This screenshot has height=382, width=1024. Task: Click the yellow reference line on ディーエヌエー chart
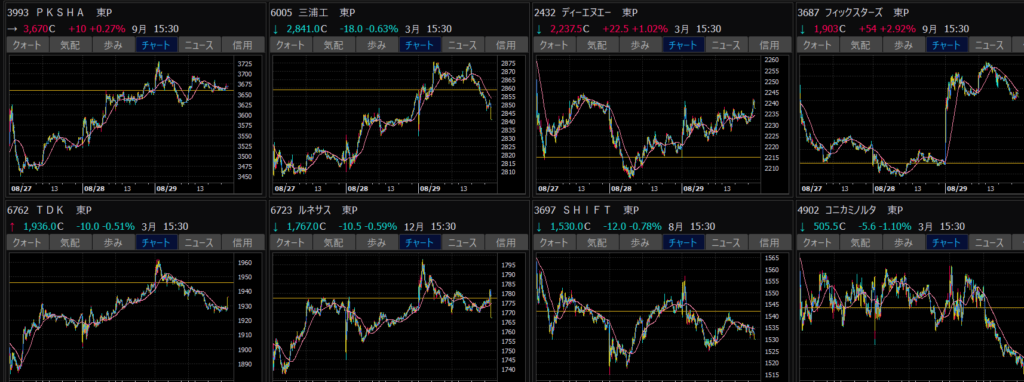tap(647, 157)
